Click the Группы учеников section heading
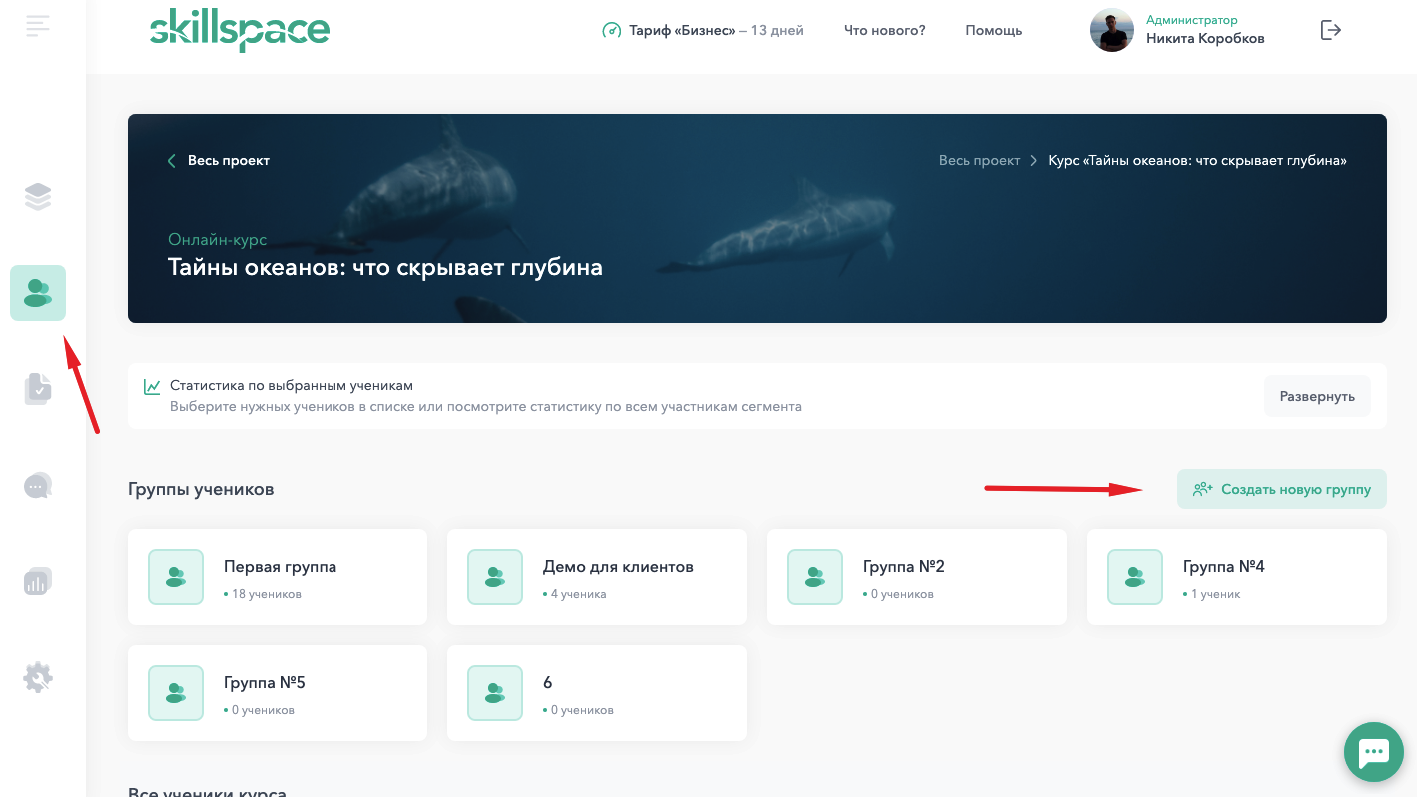This screenshot has width=1417, height=797. [x=201, y=489]
